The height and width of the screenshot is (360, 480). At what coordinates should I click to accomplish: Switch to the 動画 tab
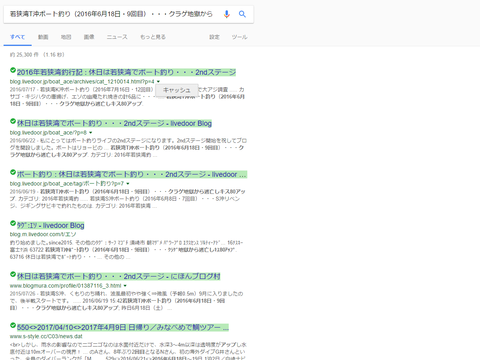43,37
